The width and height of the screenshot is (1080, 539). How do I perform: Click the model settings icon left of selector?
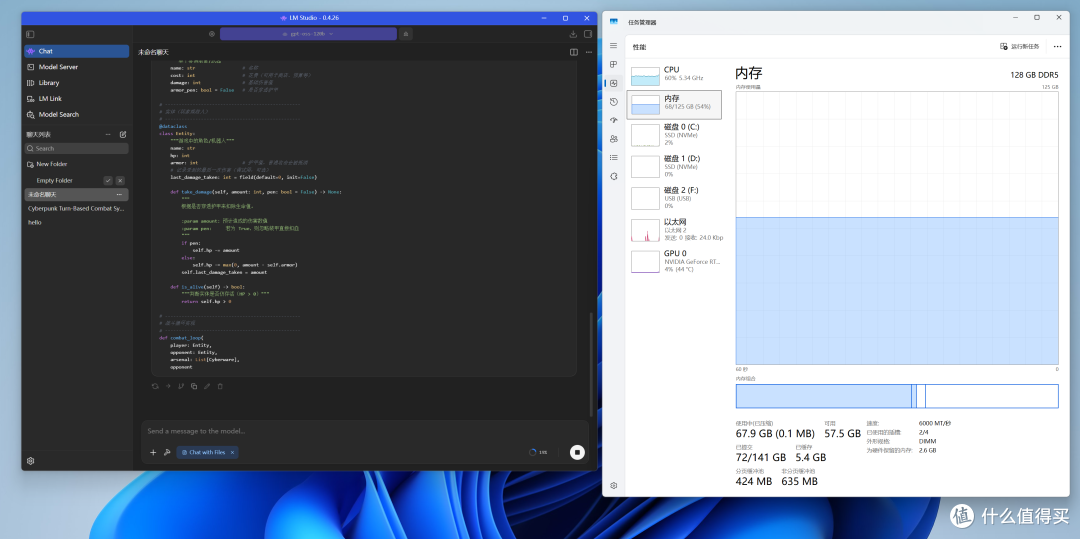click(x=212, y=34)
